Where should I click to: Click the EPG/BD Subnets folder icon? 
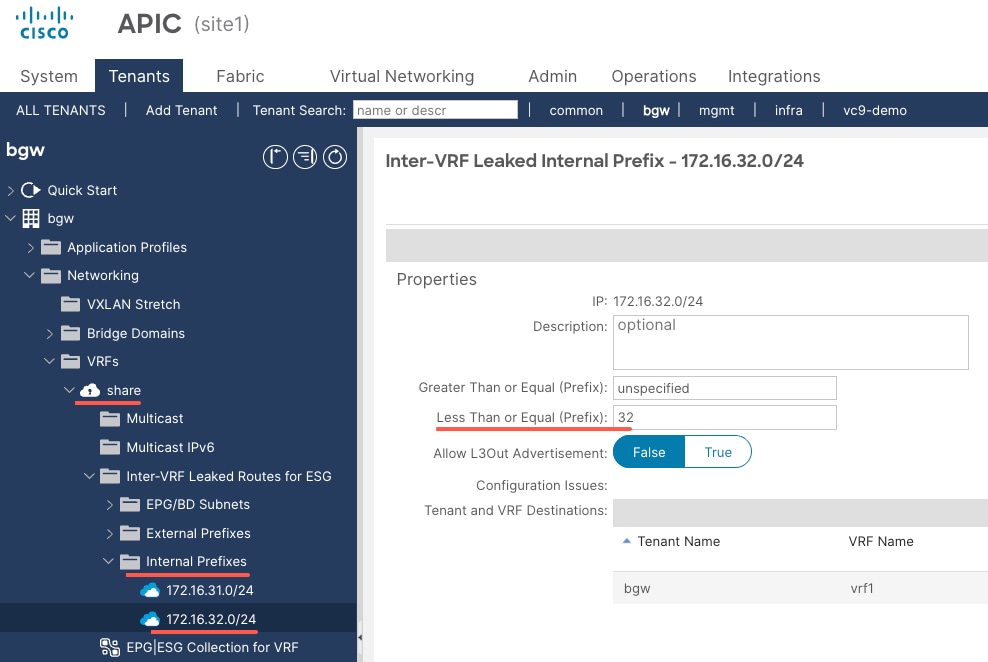[130, 505]
